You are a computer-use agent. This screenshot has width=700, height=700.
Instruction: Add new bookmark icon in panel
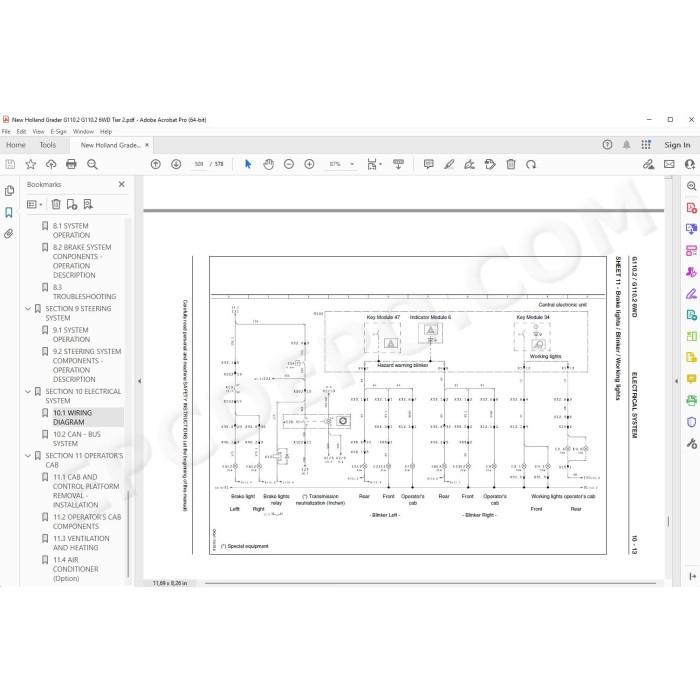click(71, 204)
